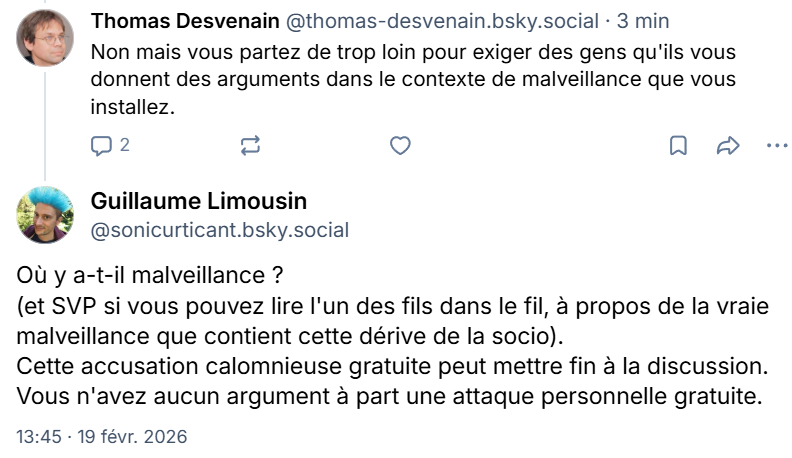The height and width of the screenshot is (458, 792).
Task: Open the three-dot more options menu
Action: 776,146
